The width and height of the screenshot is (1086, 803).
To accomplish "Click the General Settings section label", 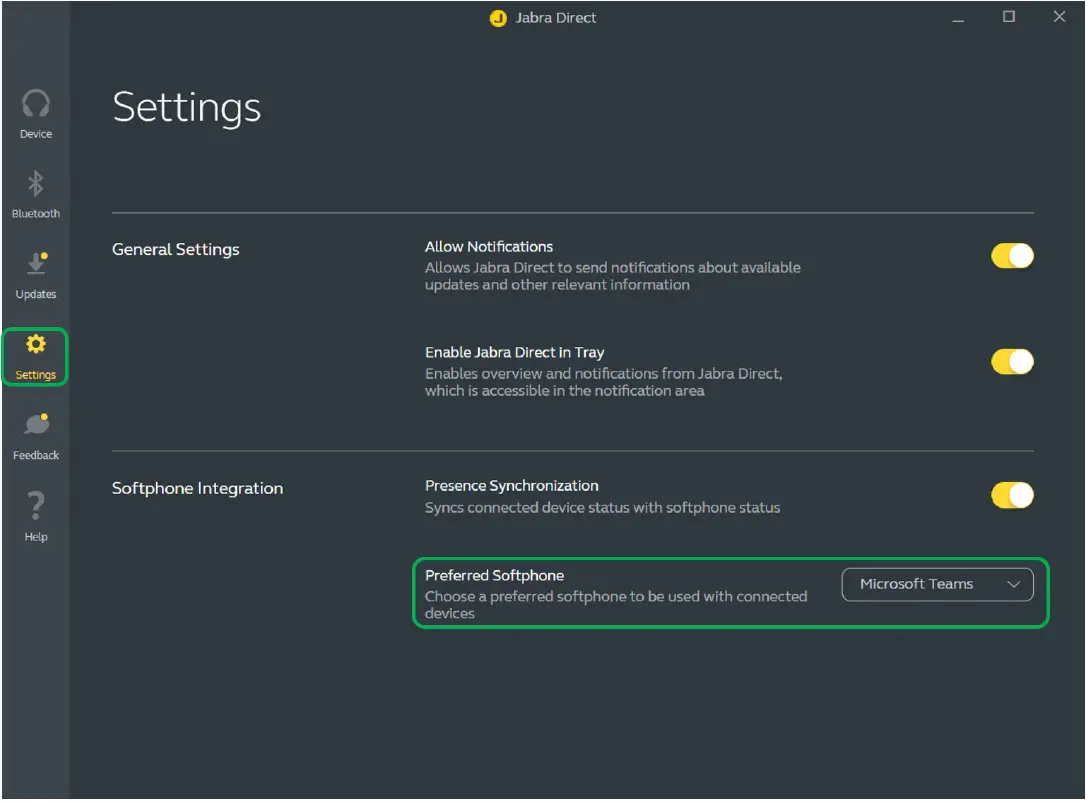I will (176, 249).
